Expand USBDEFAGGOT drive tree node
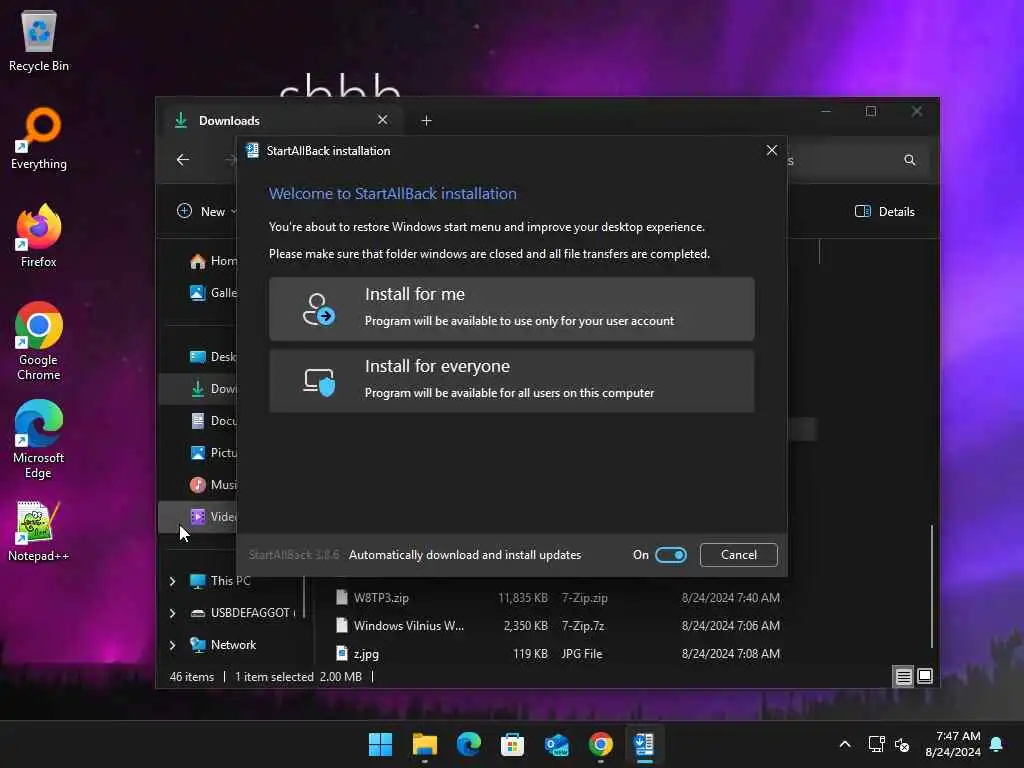Screen dimensions: 1024x768 [172, 613]
